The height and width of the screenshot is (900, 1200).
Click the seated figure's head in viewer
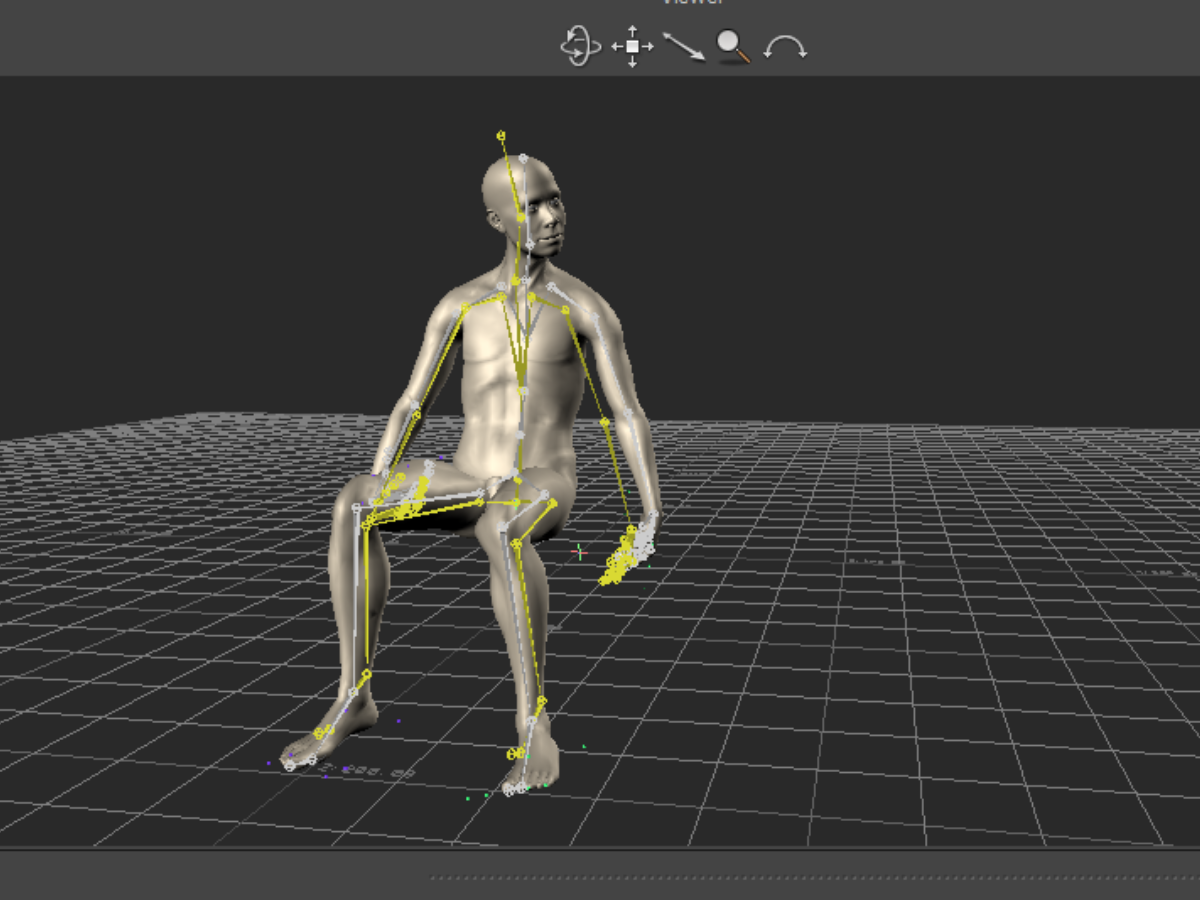coord(524,208)
